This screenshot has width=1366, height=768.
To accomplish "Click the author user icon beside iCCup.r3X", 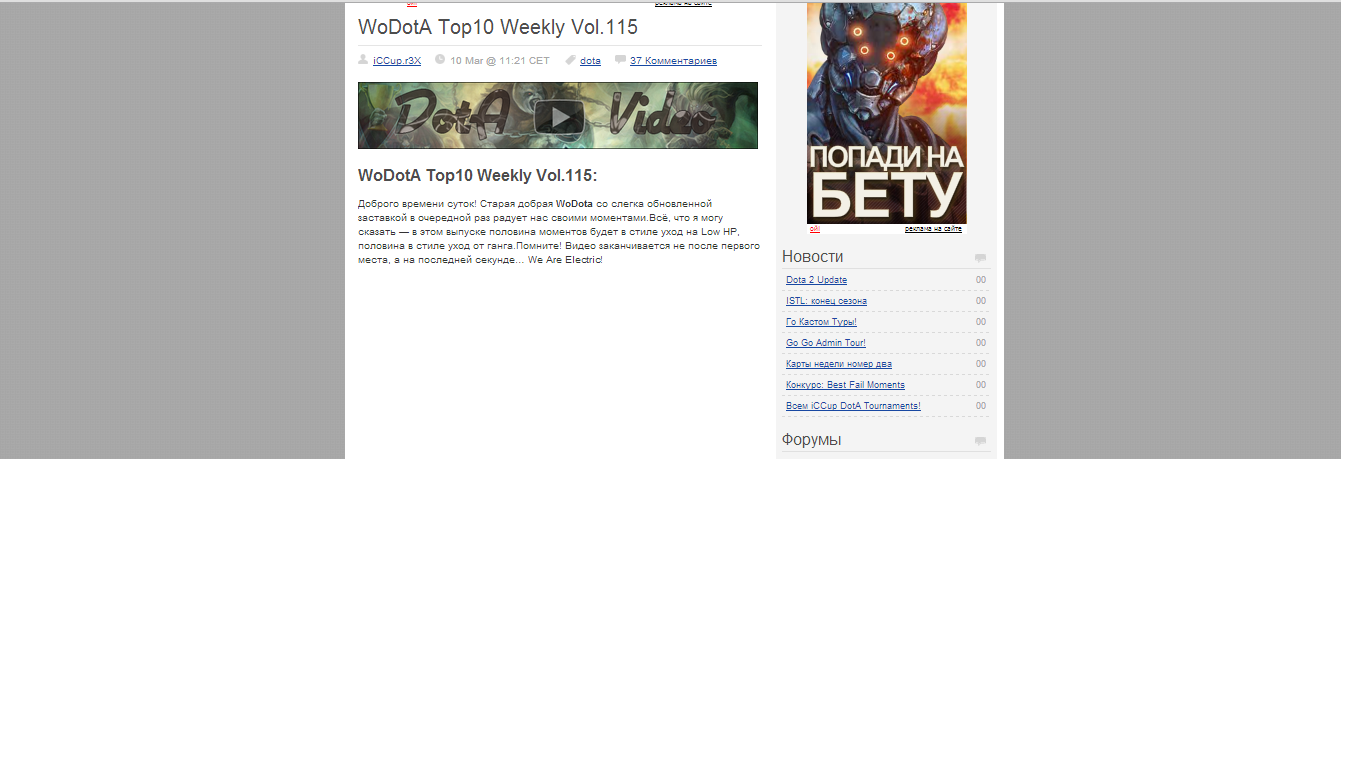I will tap(363, 60).
